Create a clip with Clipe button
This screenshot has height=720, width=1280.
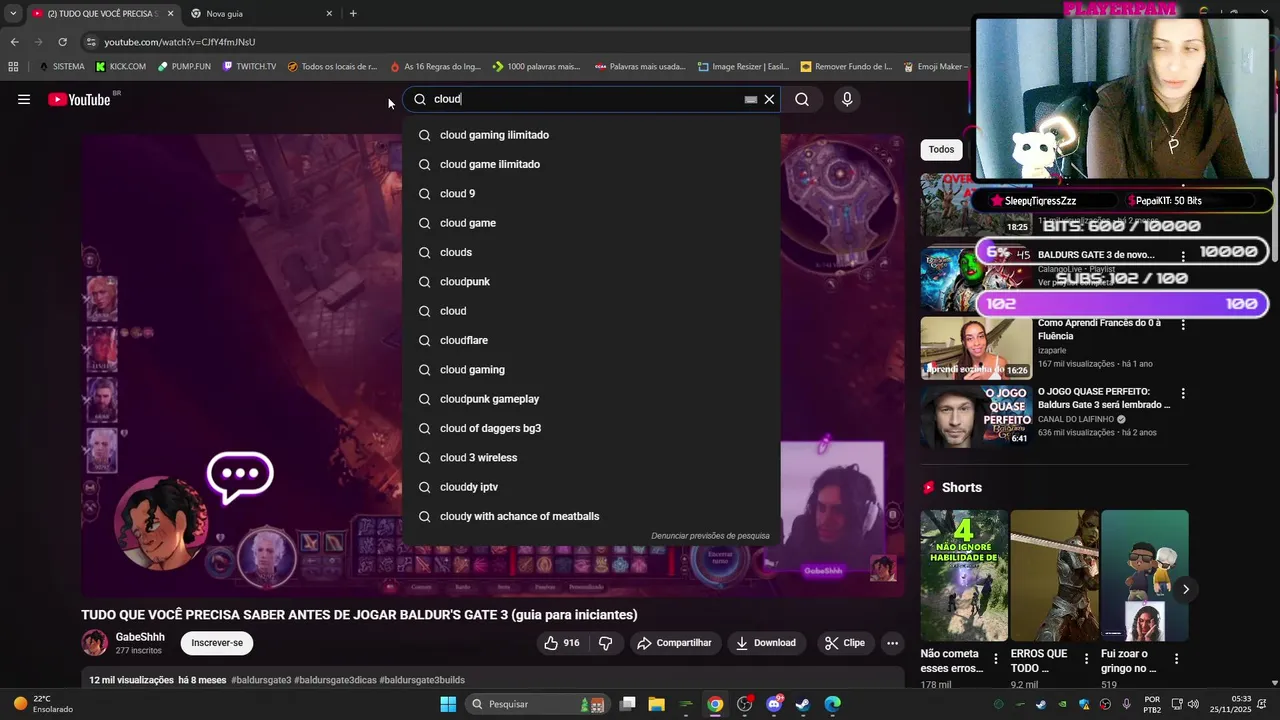click(x=844, y=643)
